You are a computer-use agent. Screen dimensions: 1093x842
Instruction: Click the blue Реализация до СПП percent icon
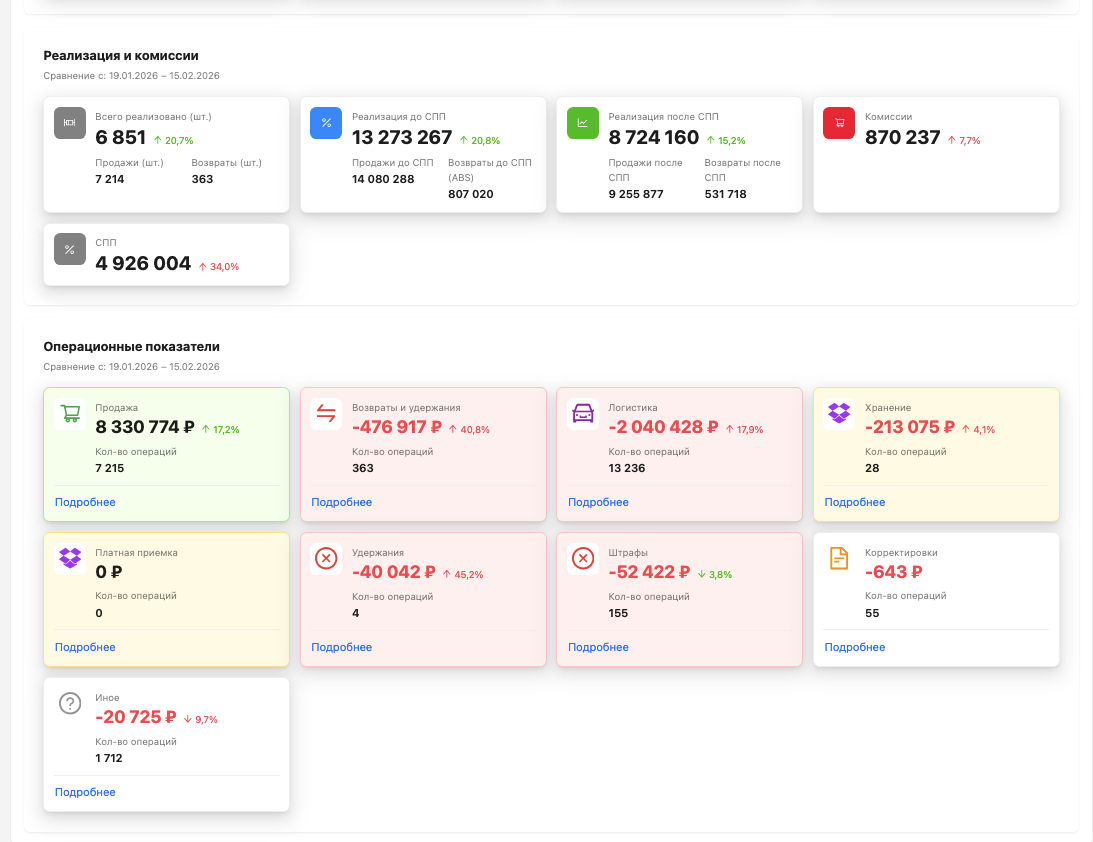coord(326,123)
